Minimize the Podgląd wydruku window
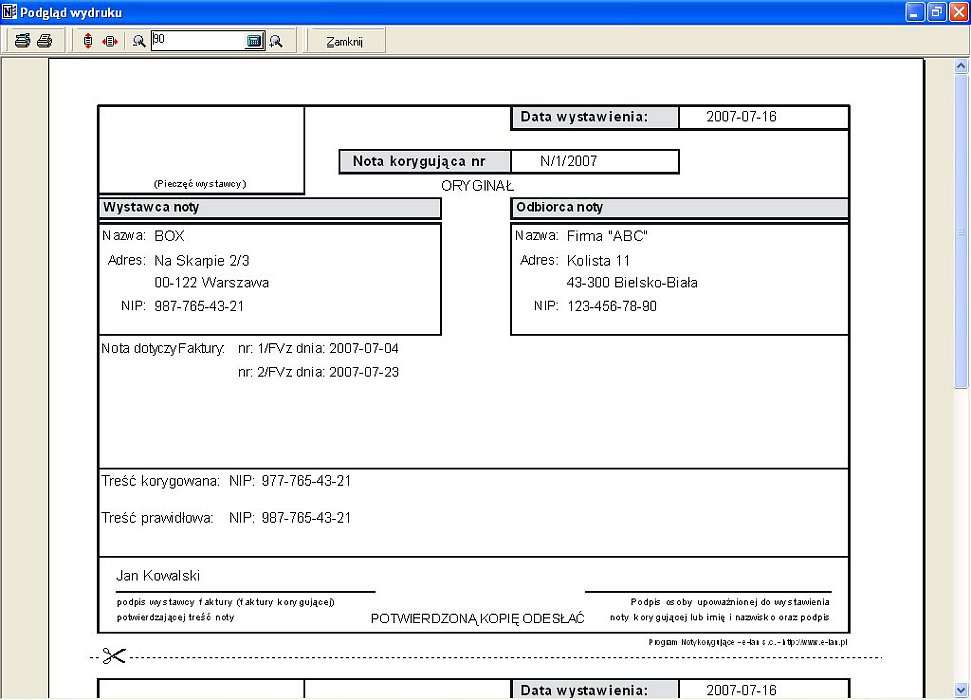 (915, 12)
